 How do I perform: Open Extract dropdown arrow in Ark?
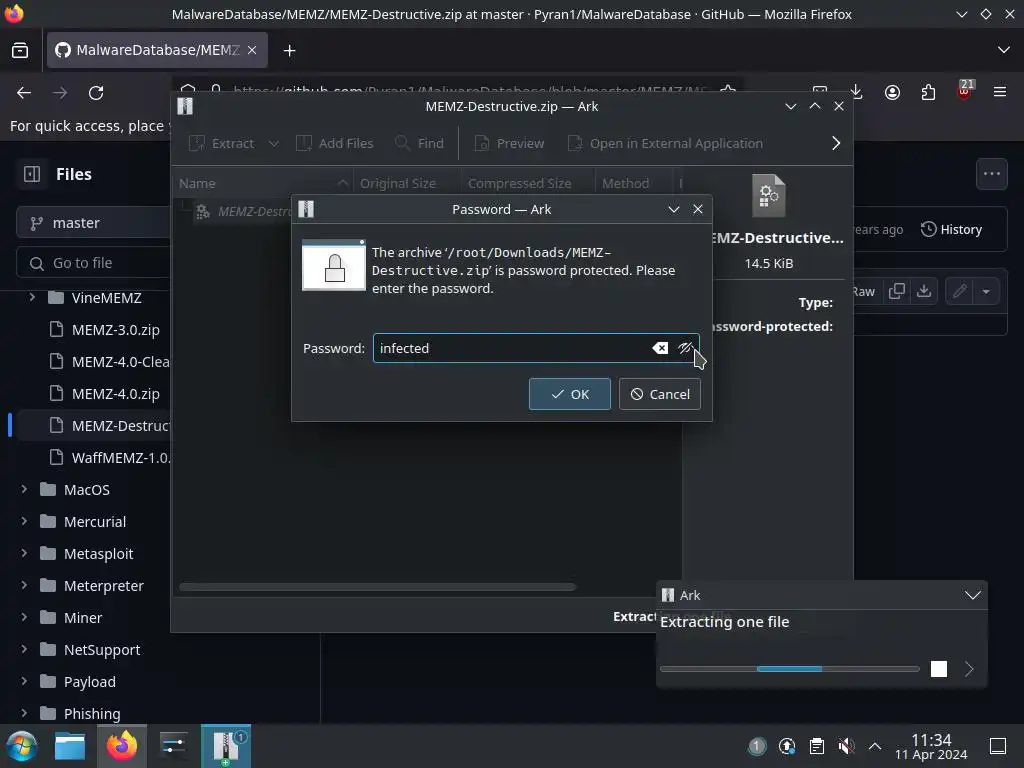[274, 143]
